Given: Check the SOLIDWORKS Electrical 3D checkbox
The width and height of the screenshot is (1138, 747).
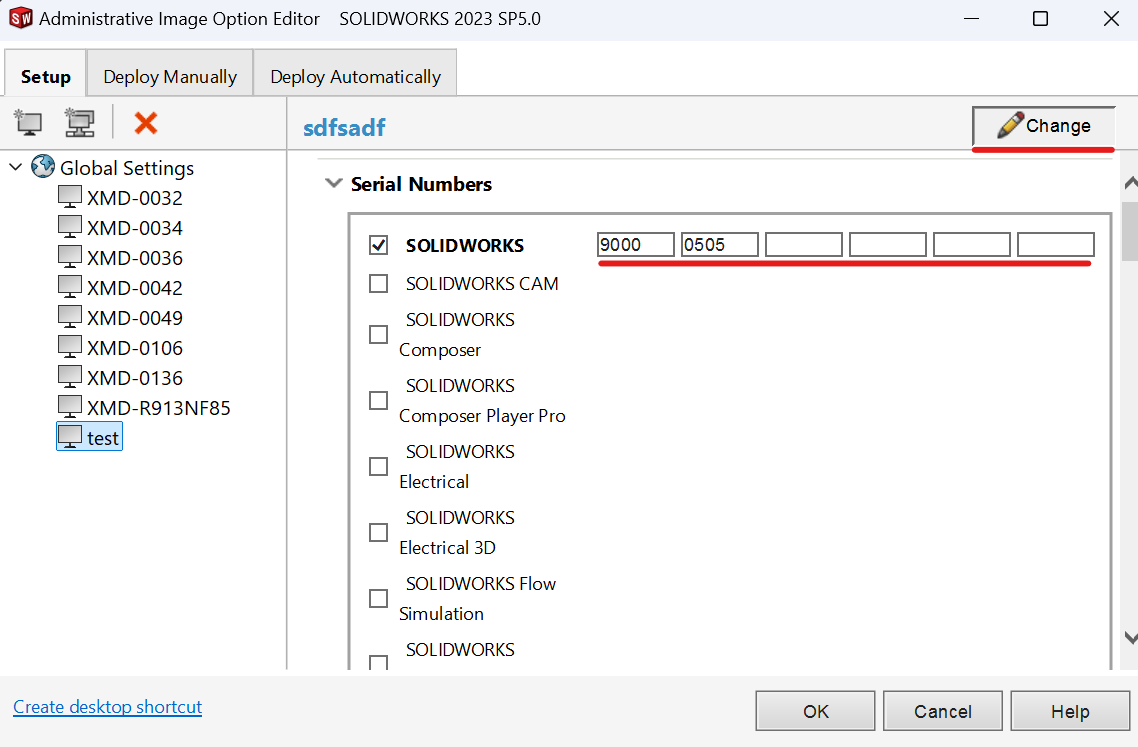Looking at the screenshot, I should point(379,532).
